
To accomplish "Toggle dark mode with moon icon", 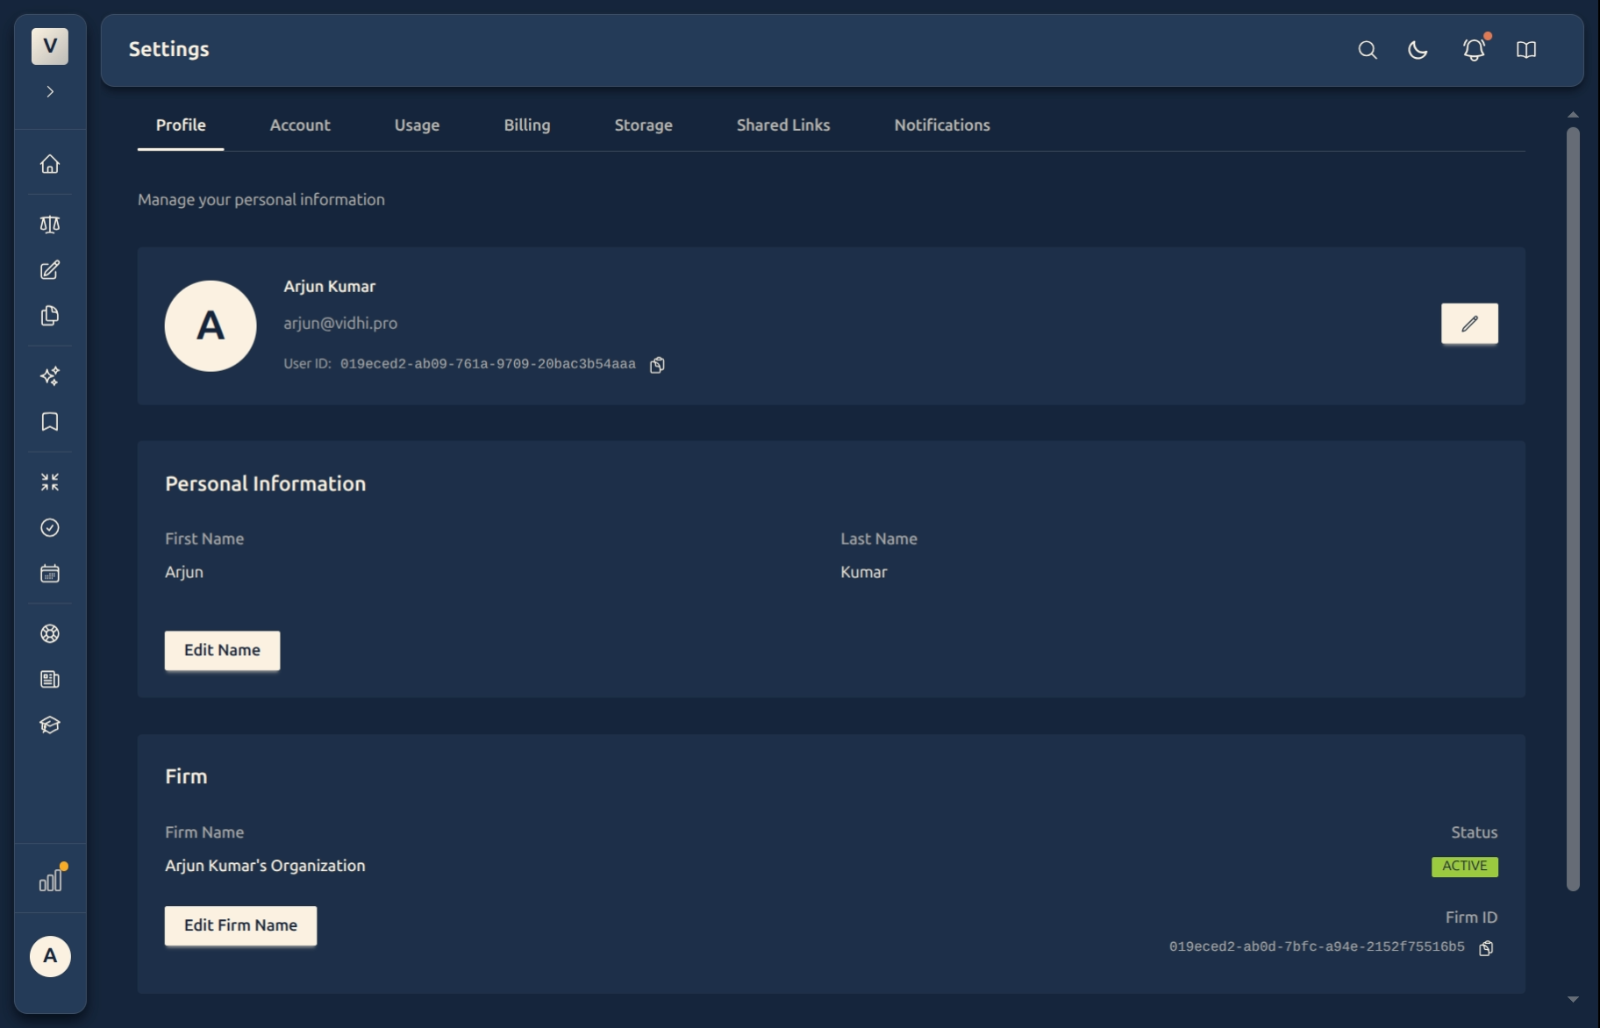I will tap(1418, 50).
